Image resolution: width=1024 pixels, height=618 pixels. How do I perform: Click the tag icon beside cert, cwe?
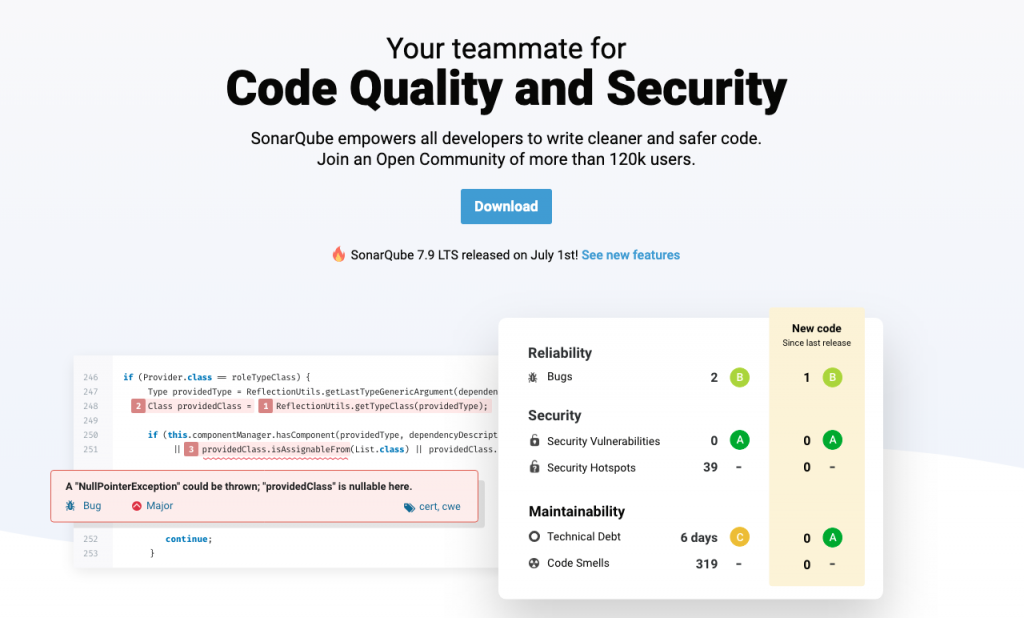tap(409, 507)
